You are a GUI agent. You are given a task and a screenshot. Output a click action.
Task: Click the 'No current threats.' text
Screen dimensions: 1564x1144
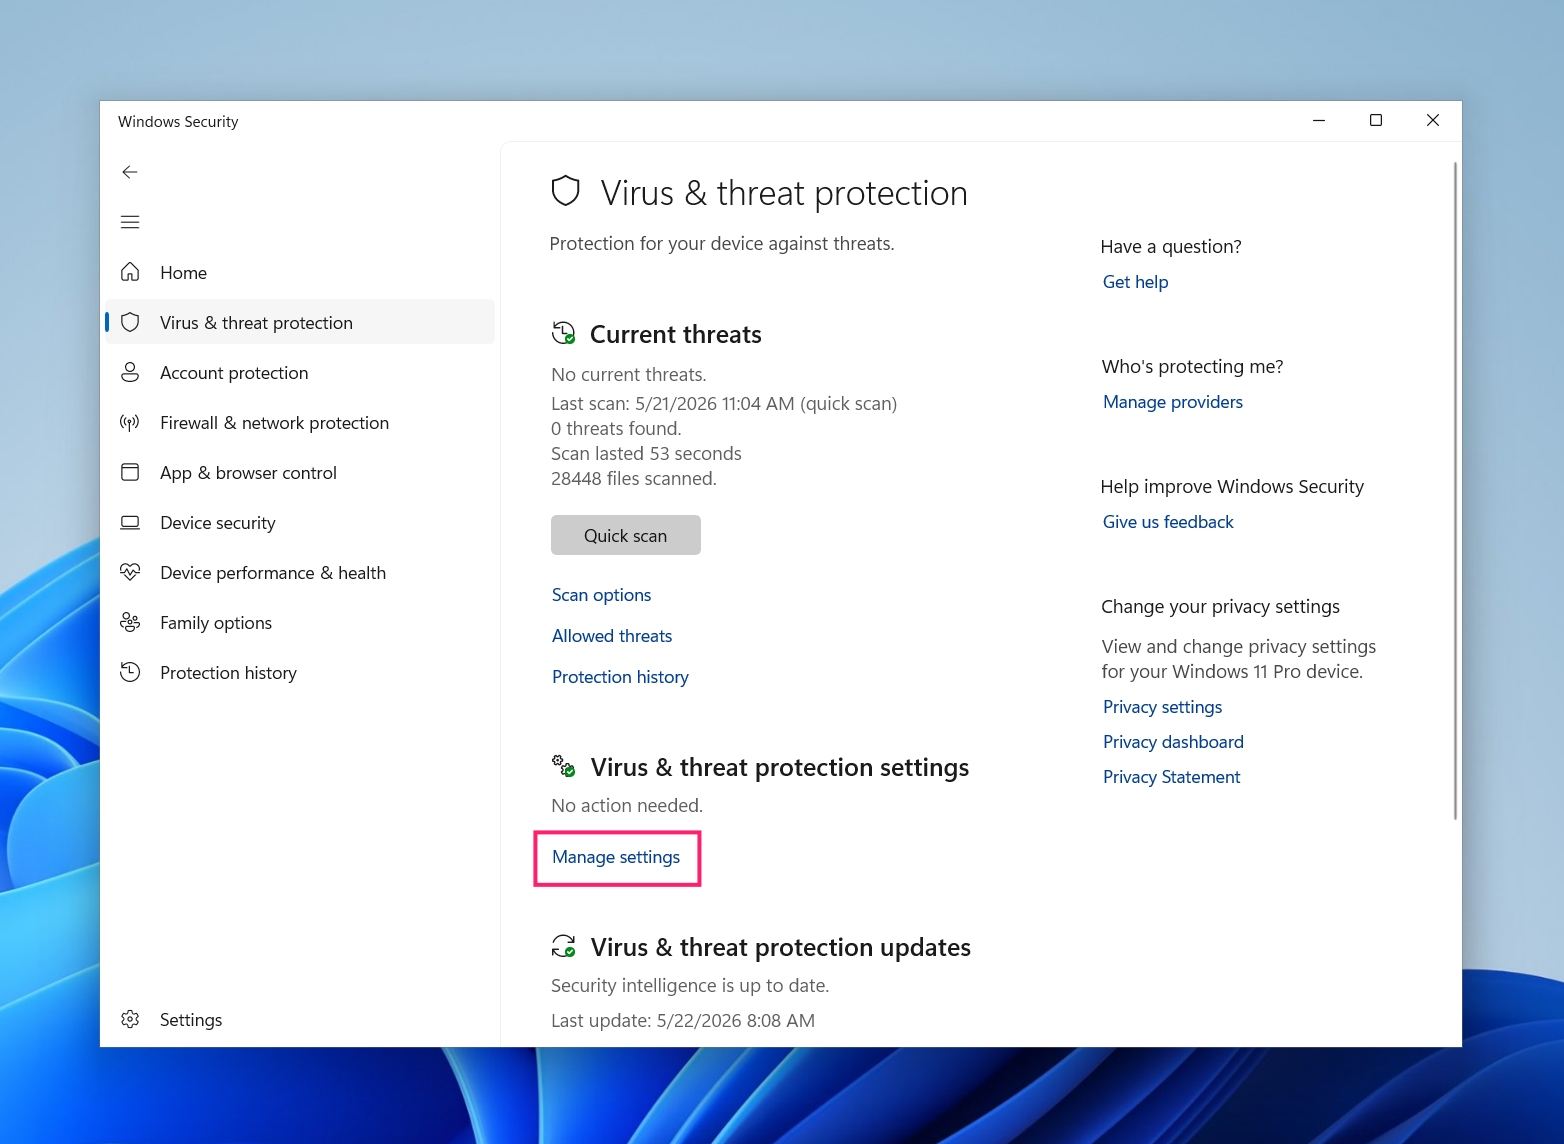629,375
